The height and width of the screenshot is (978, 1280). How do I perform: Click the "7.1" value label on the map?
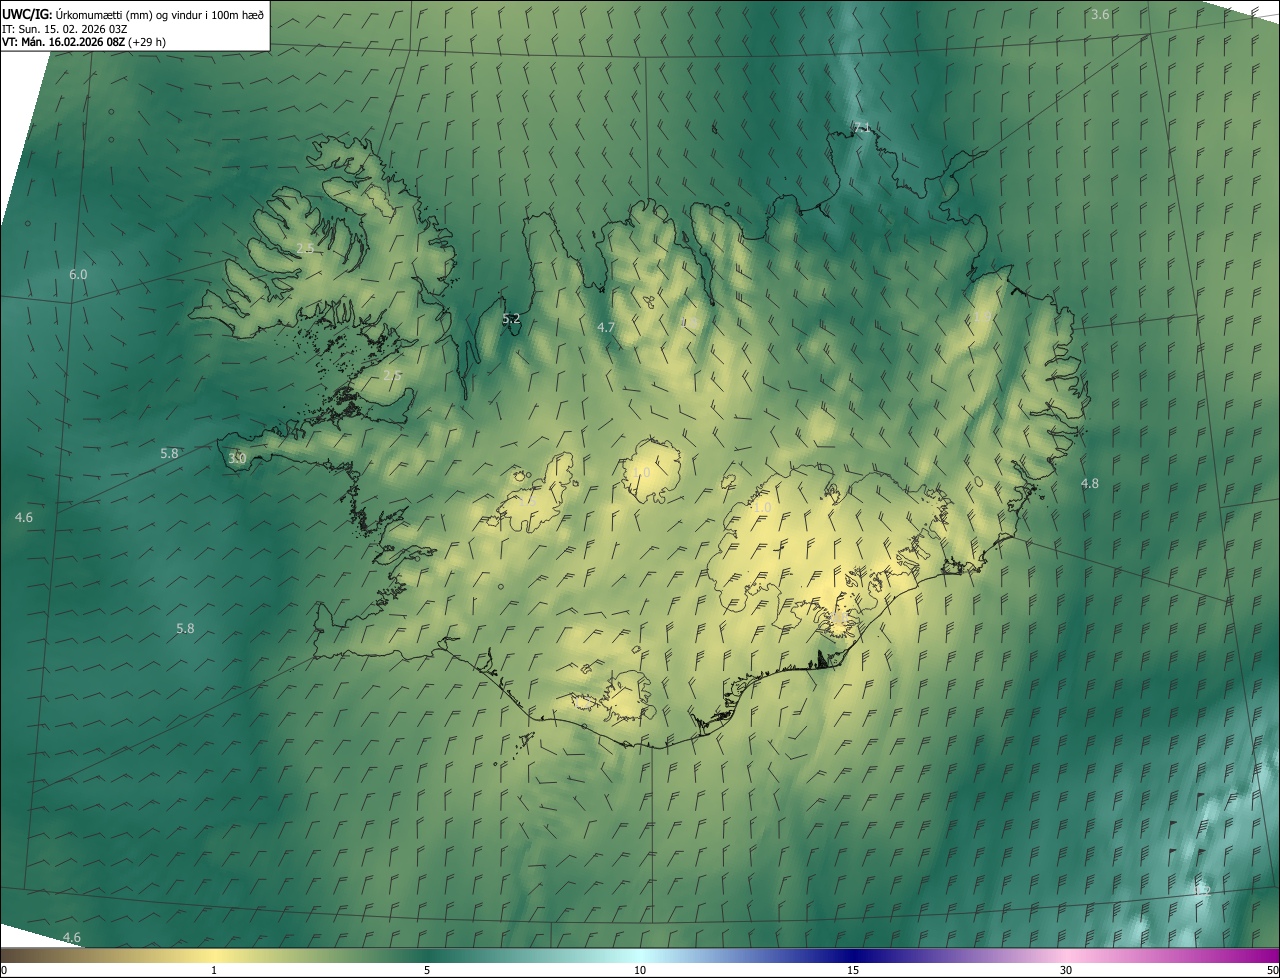861,127
